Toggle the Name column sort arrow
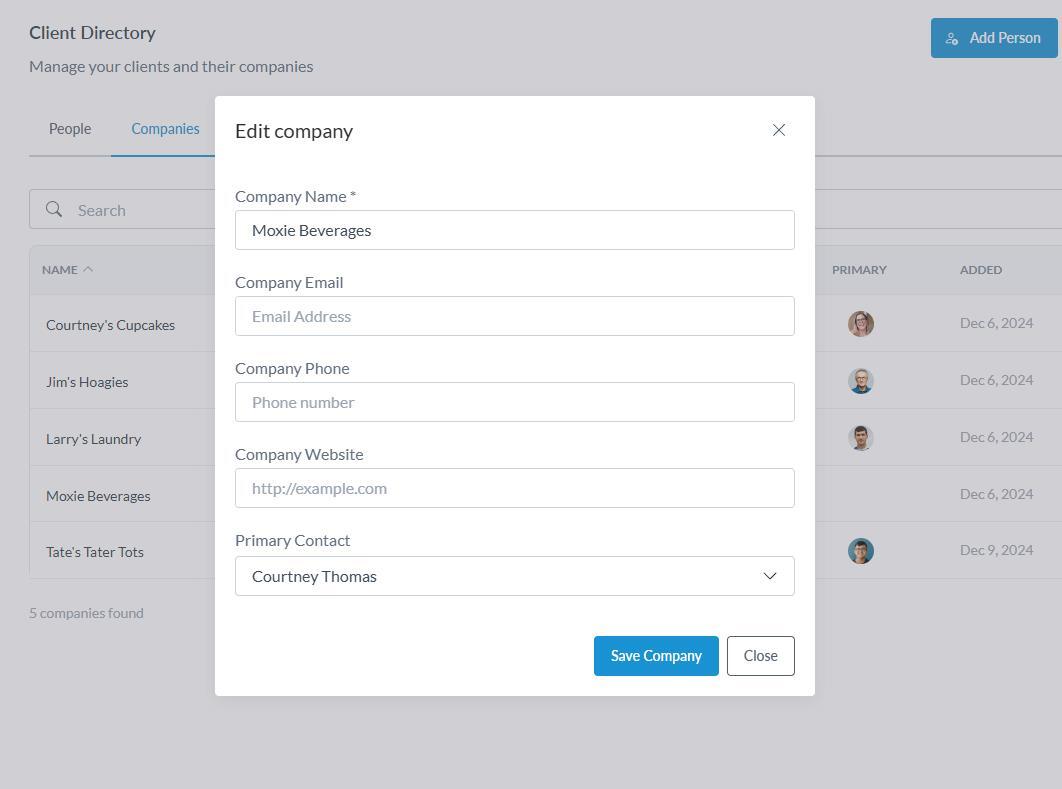 [x=88, y=269]
